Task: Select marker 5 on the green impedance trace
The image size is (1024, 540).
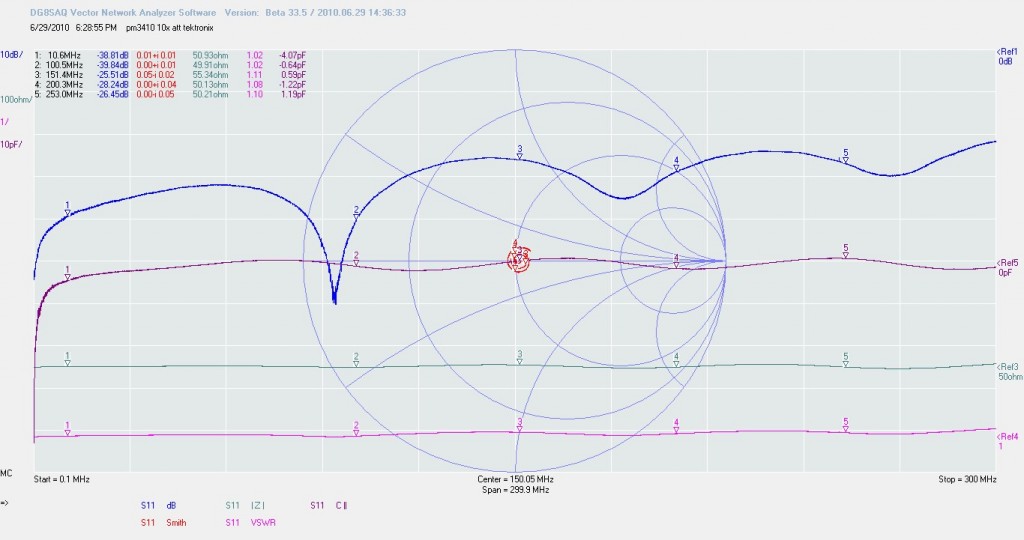Action: (x=845, y=360)
